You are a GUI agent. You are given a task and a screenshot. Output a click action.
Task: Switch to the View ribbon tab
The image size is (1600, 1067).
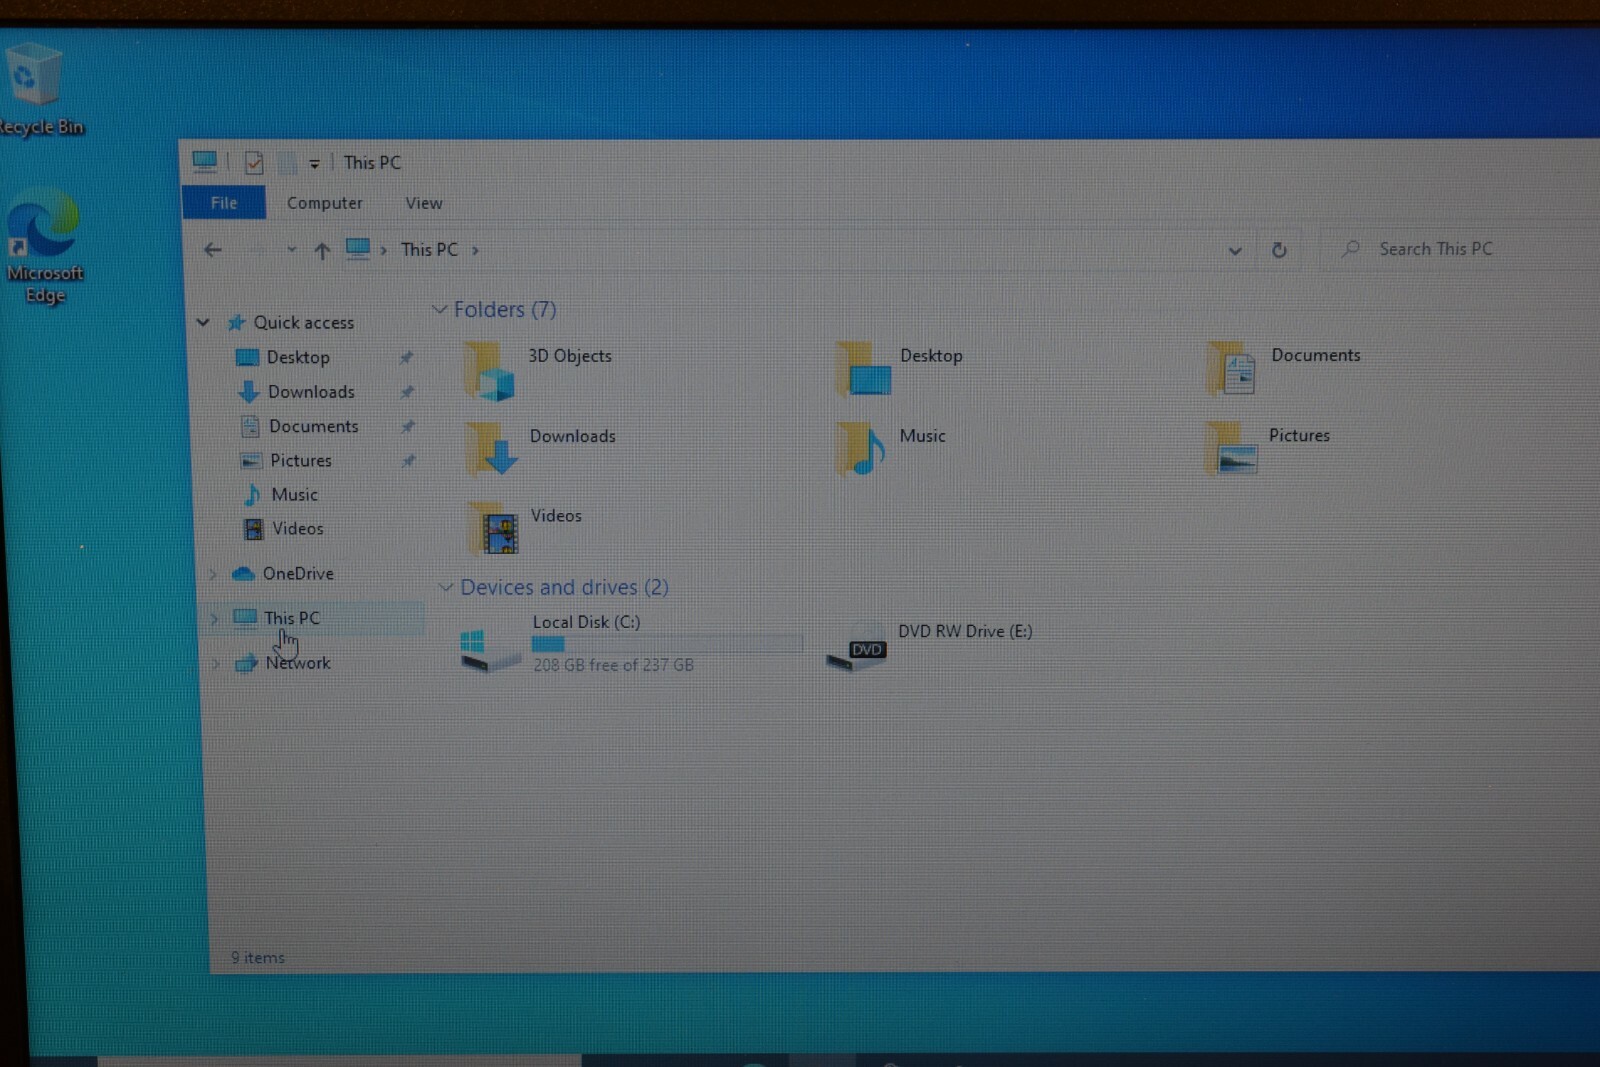pos(424,203)
